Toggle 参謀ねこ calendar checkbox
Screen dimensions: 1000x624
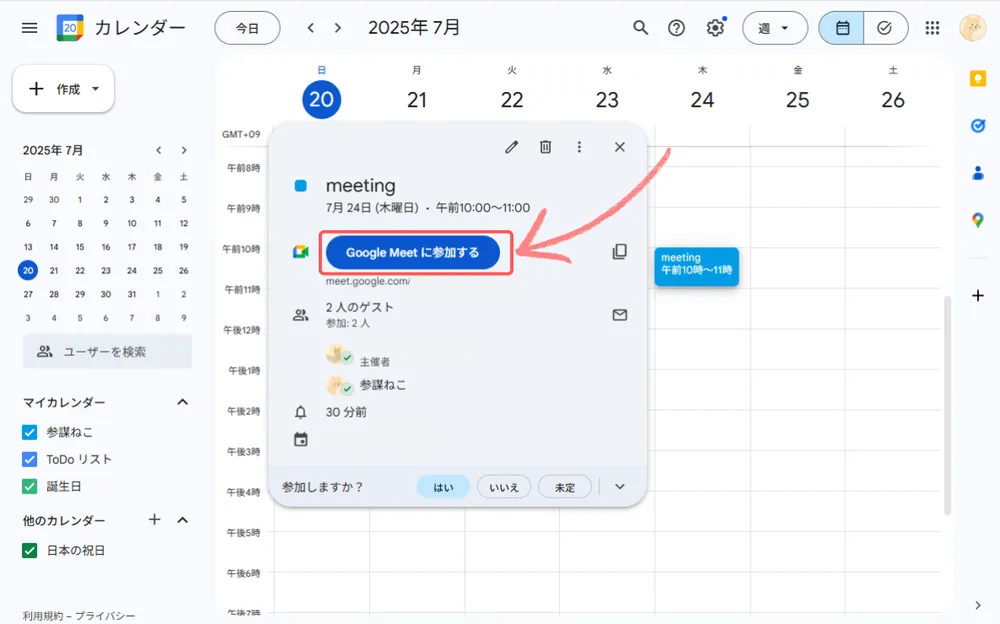29,433
